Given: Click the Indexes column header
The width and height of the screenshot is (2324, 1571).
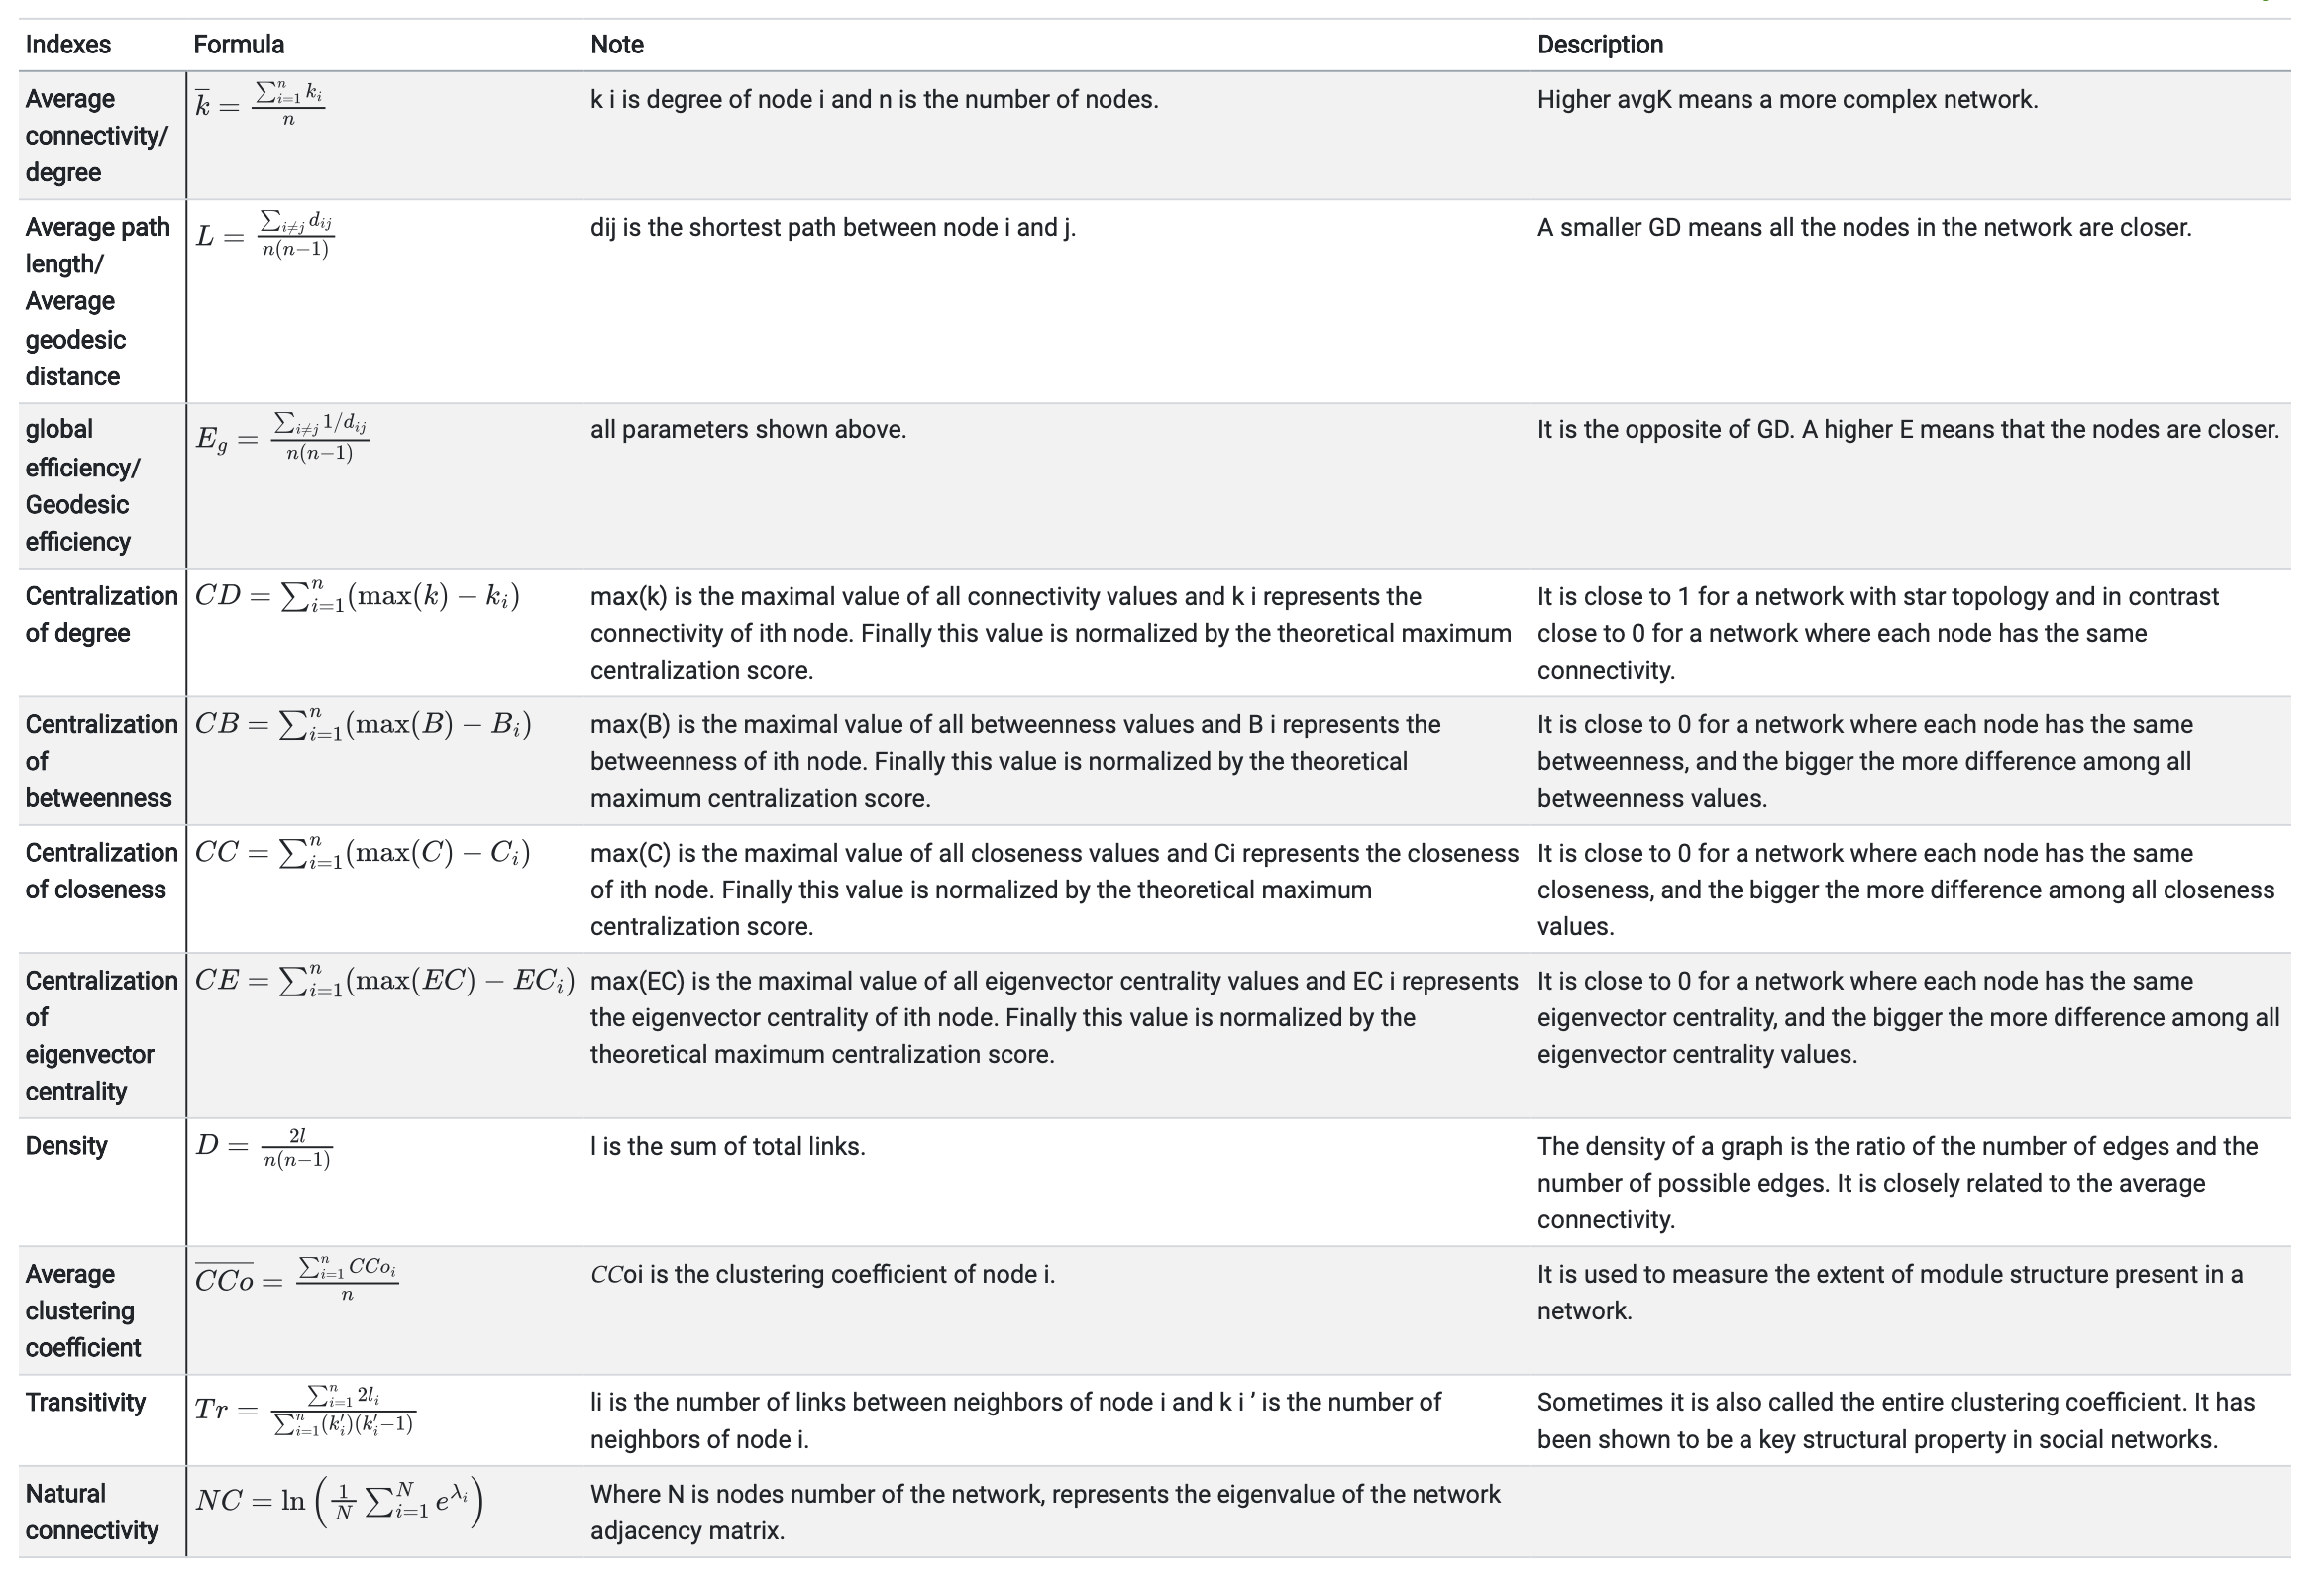Looking at the screenshot, I should tap(68, 45).
